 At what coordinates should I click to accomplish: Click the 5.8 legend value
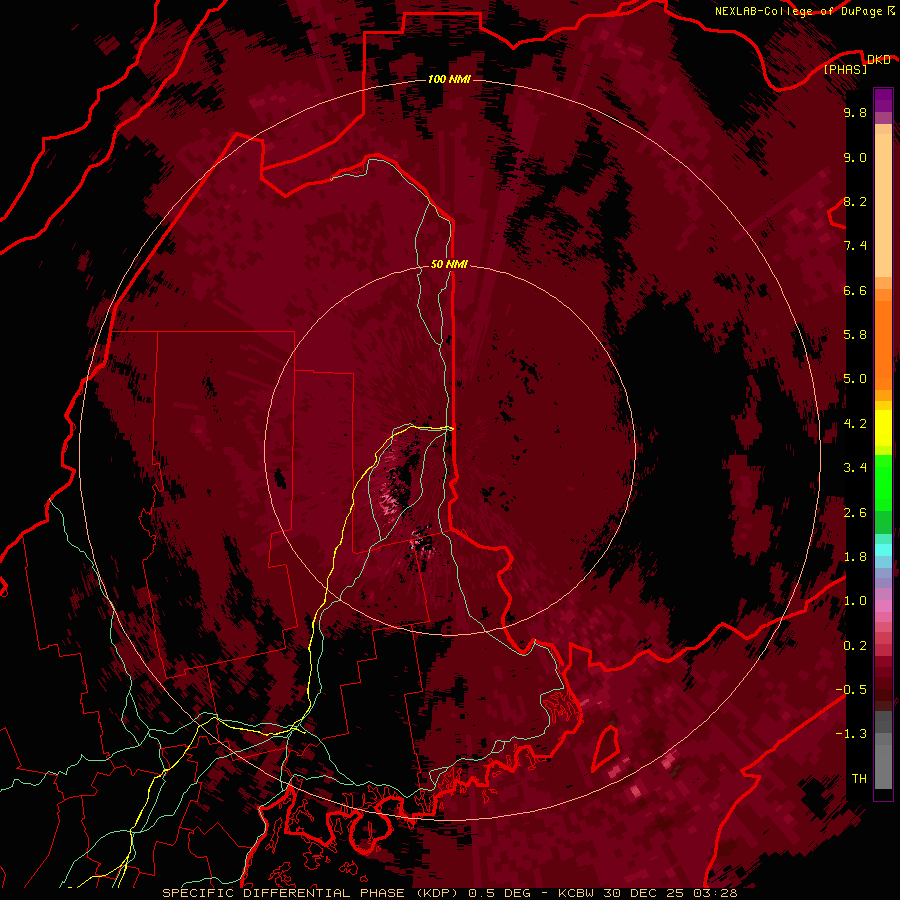[x=855, y=335]
